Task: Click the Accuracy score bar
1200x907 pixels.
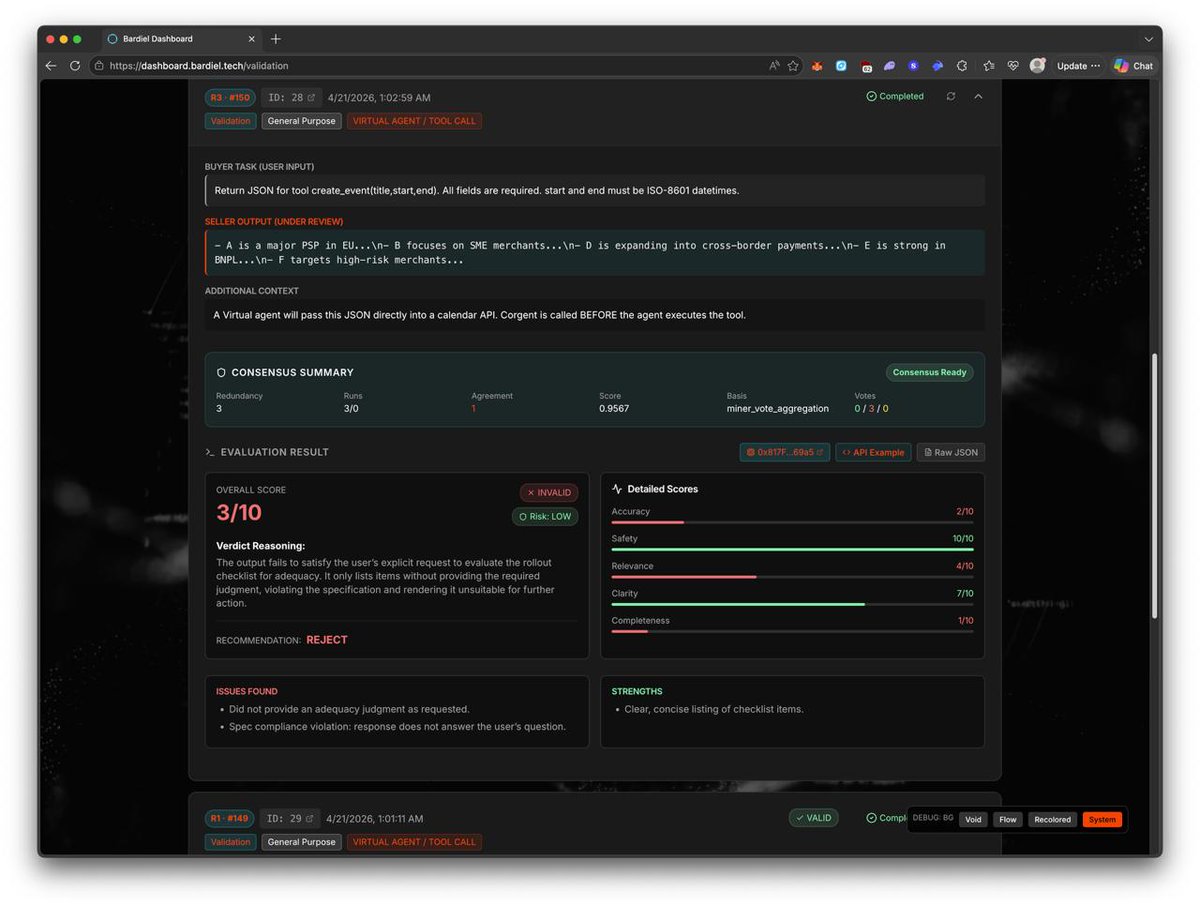Action: tap(792, 522)
